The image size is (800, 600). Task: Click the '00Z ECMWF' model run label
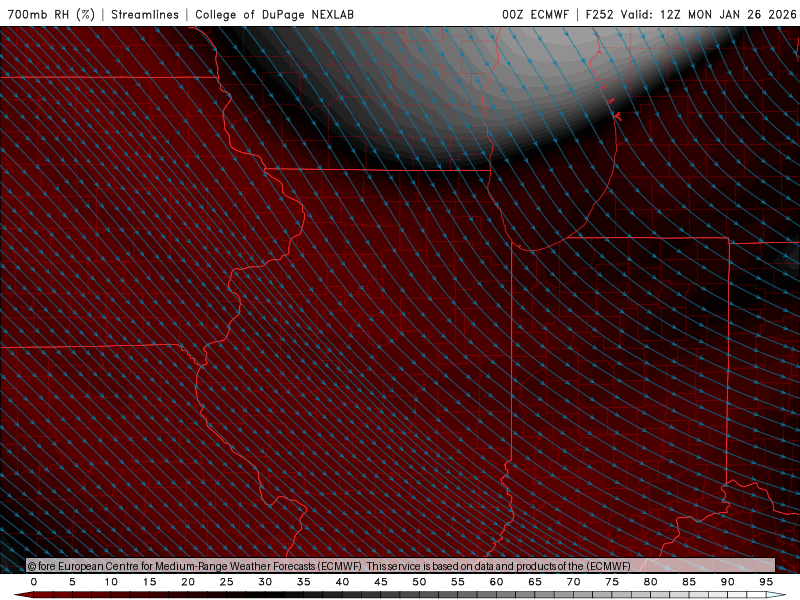(535, 14)
